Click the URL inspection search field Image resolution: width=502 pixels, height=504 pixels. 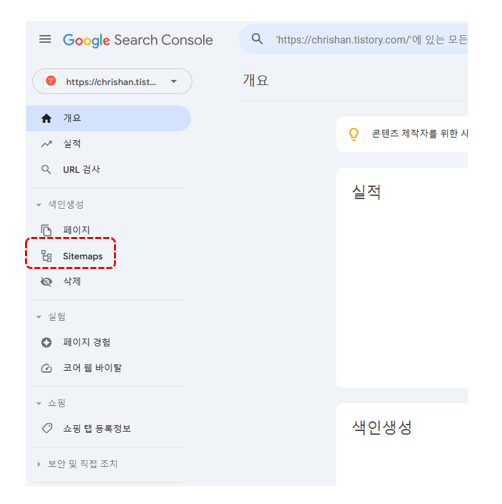(x=354, y=39)
